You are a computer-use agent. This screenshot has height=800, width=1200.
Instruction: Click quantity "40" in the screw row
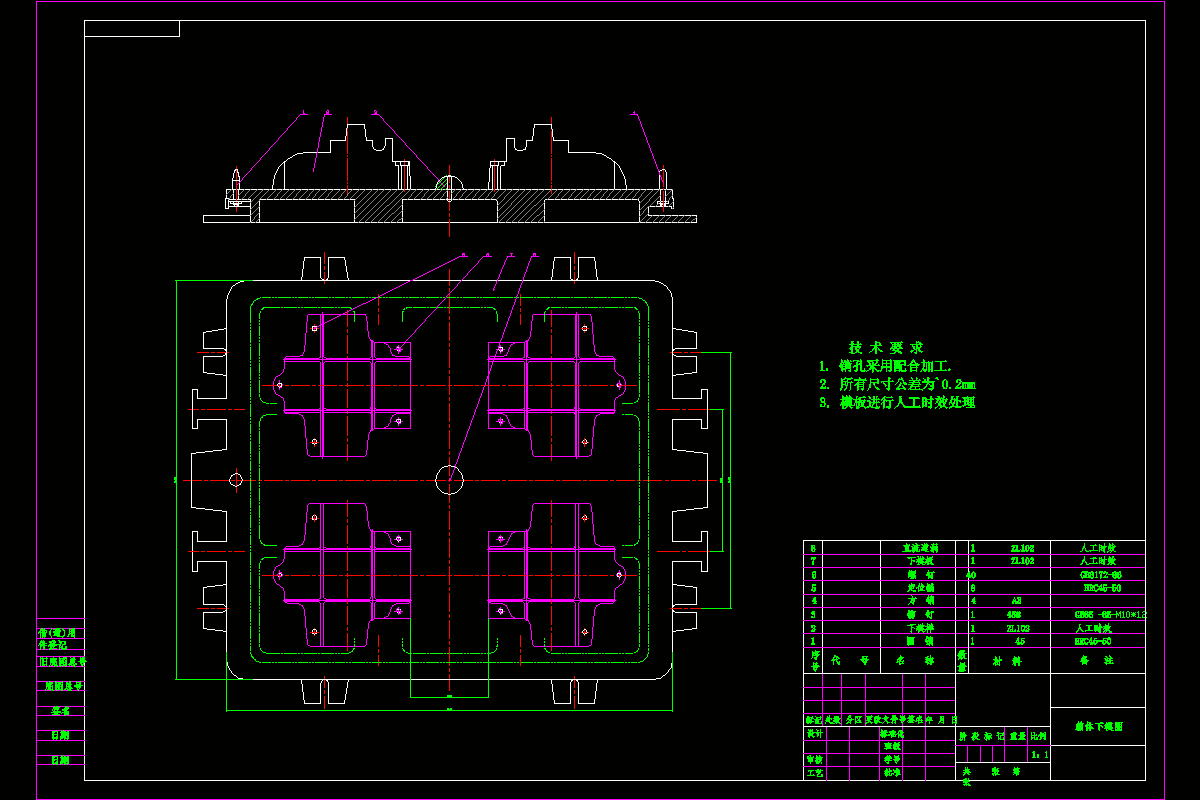[x=971, y=575]
